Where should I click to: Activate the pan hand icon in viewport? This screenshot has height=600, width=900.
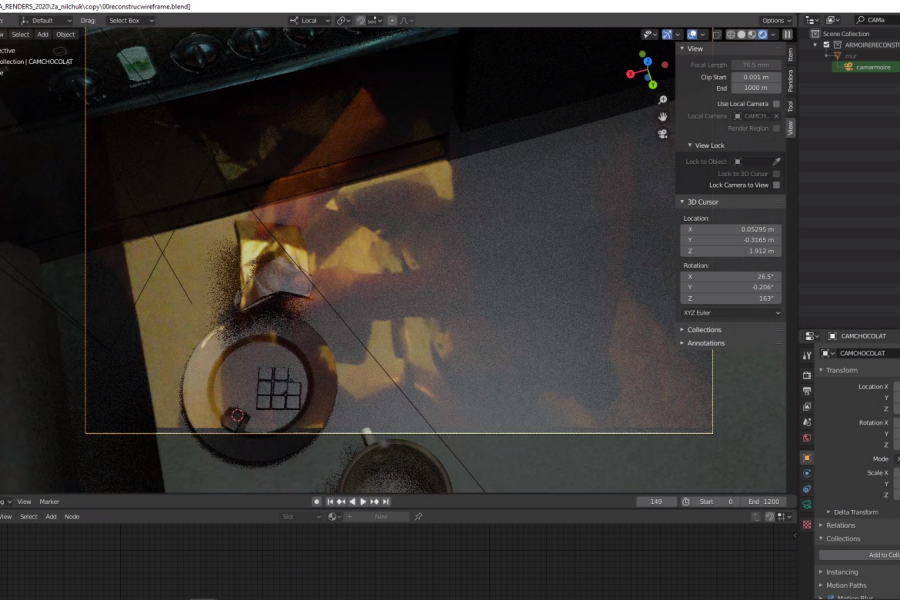click(x=662, y=116)
